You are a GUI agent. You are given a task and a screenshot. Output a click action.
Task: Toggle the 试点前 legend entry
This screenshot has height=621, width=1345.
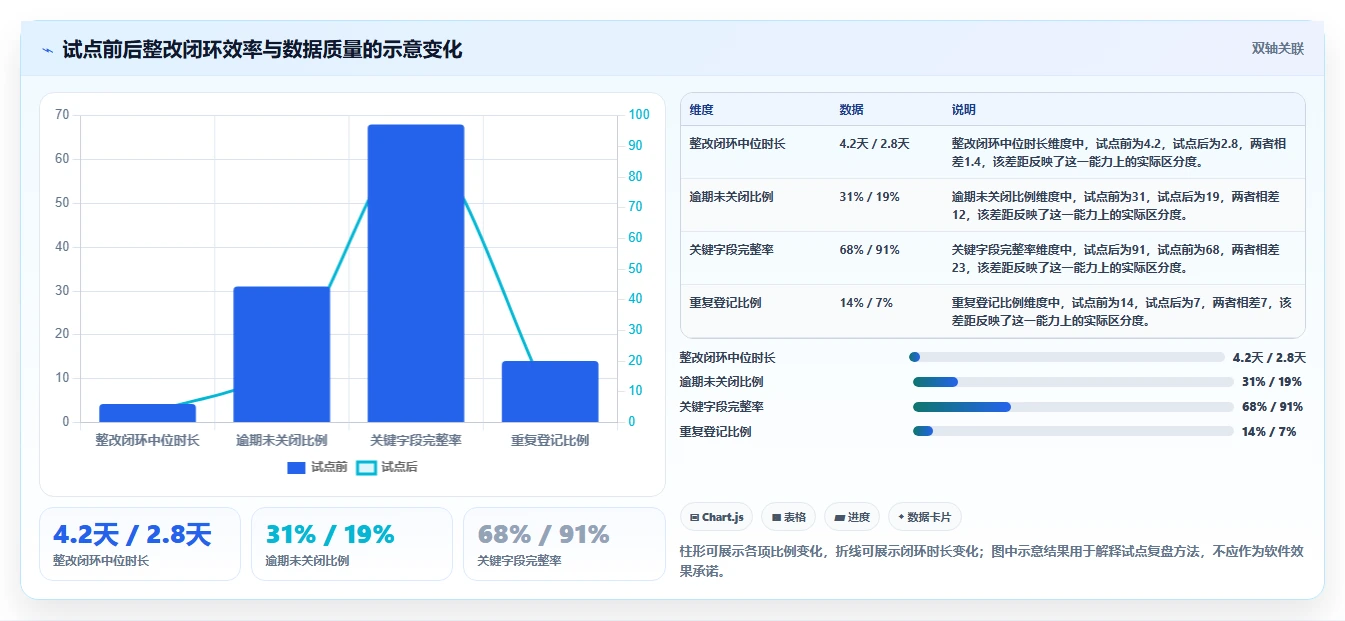(317, 467)
